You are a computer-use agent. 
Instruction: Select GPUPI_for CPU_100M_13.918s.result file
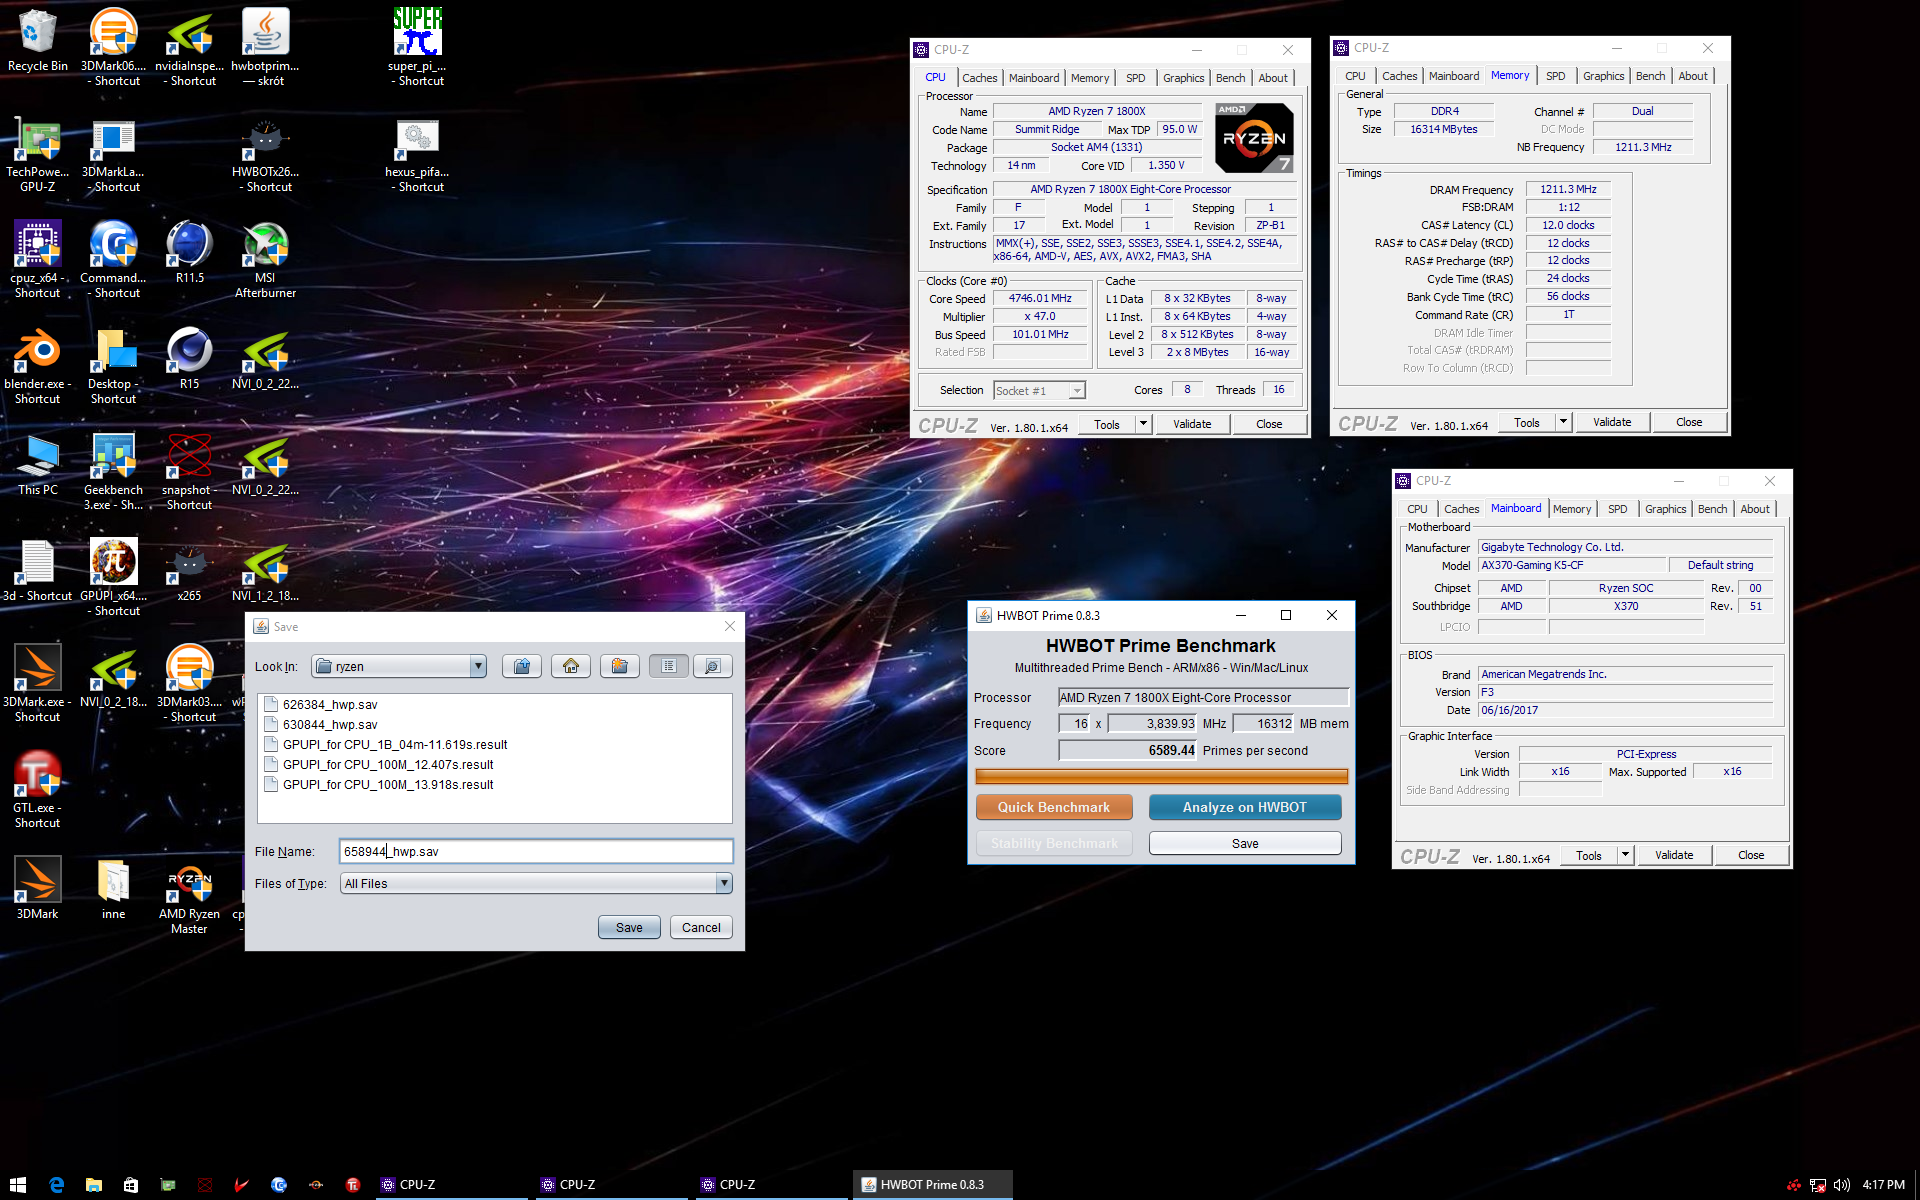379,784
